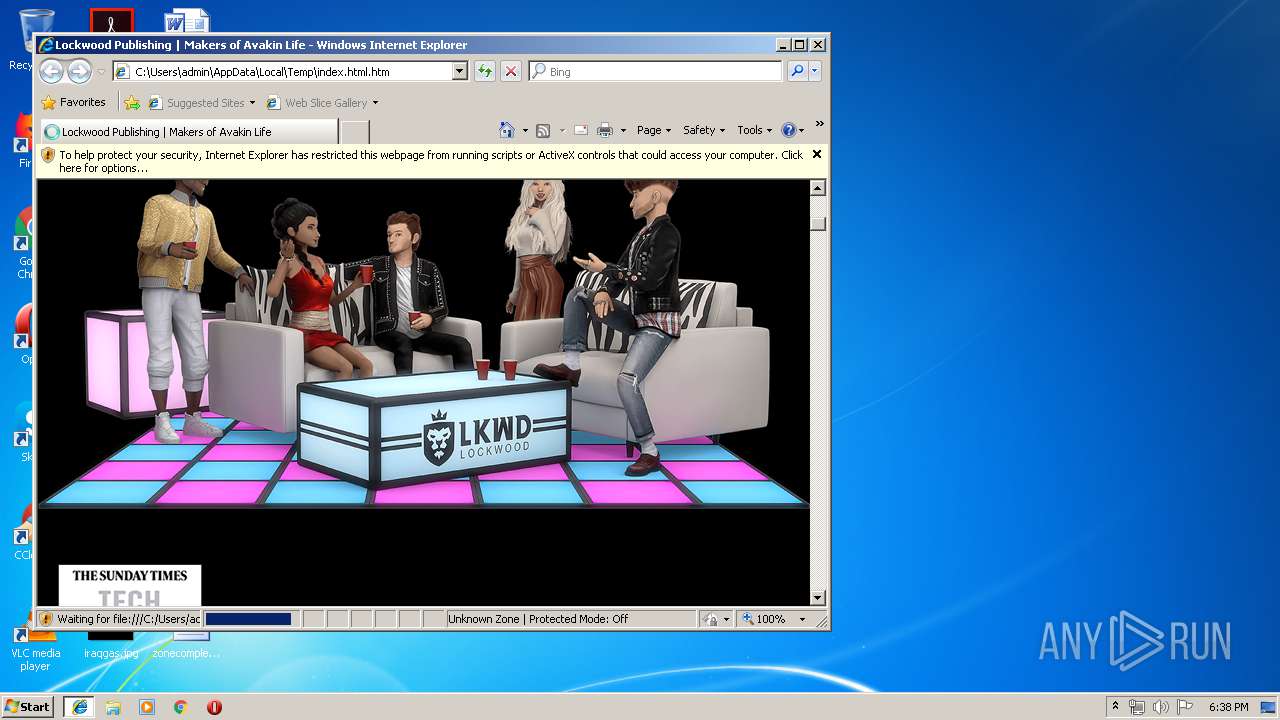Open Web Slice Gallery link

322,102
